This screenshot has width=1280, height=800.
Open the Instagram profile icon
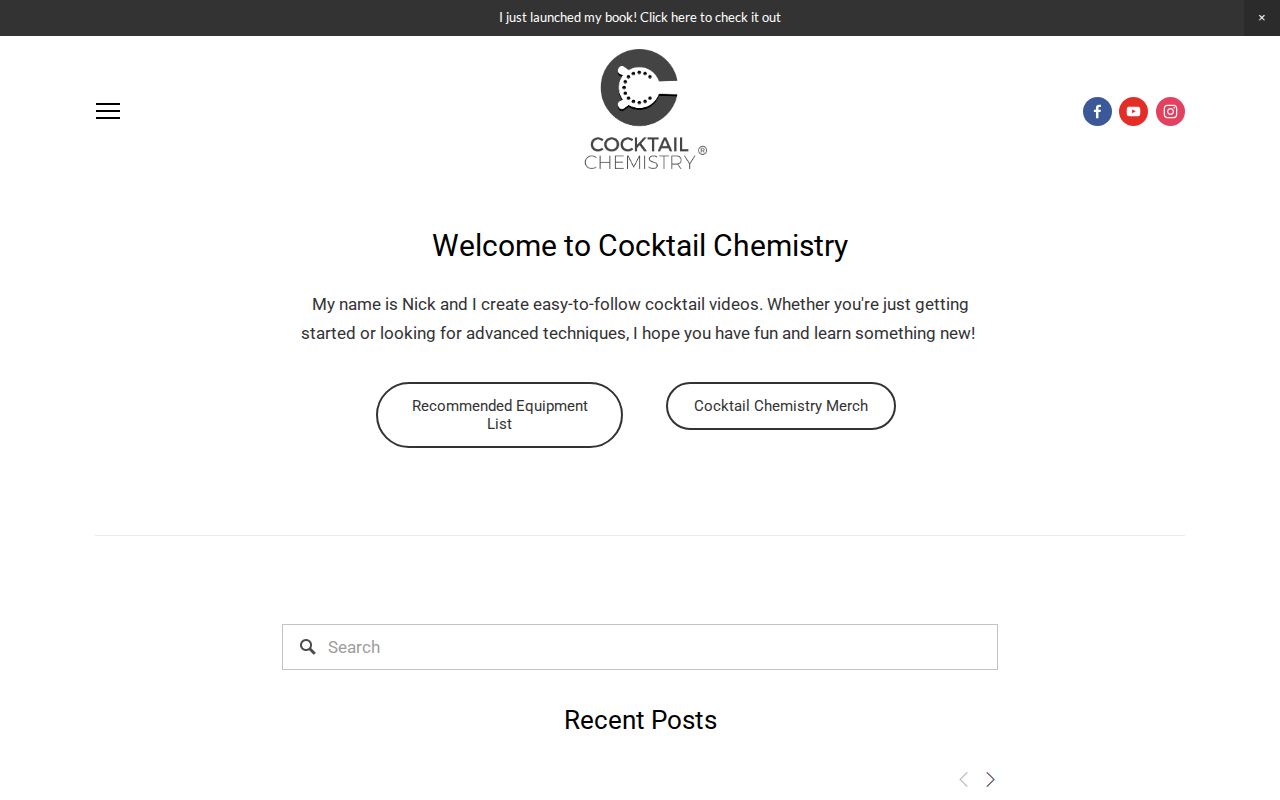[1169, 111]
